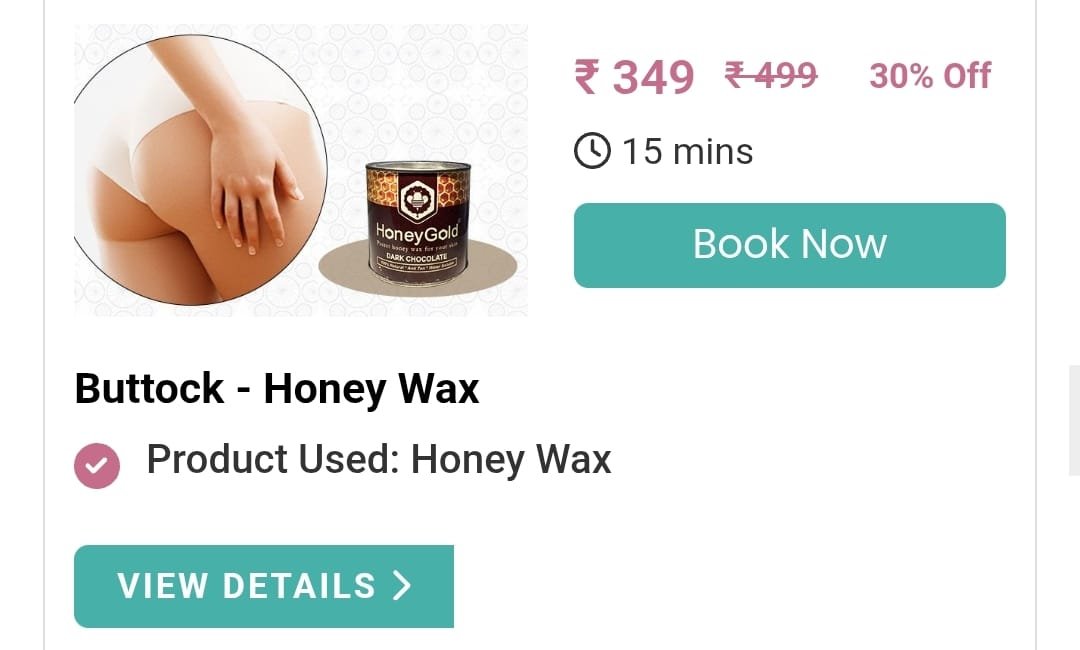
Task: Click the clock duration icon
Action: pos(592,151)
